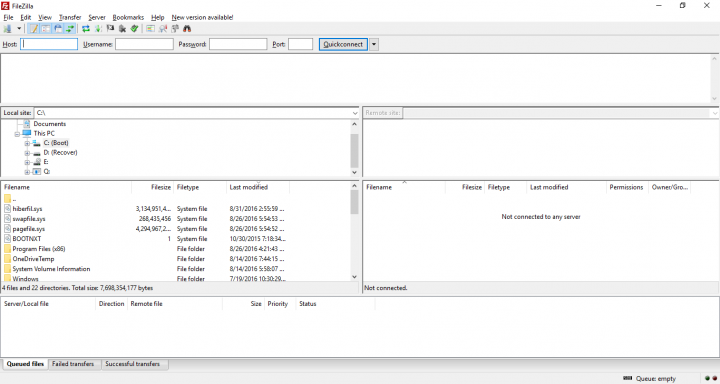This screenshot has height=384, width=720.
Task: Open the Server menu
Action: click(x=97, y=17)
